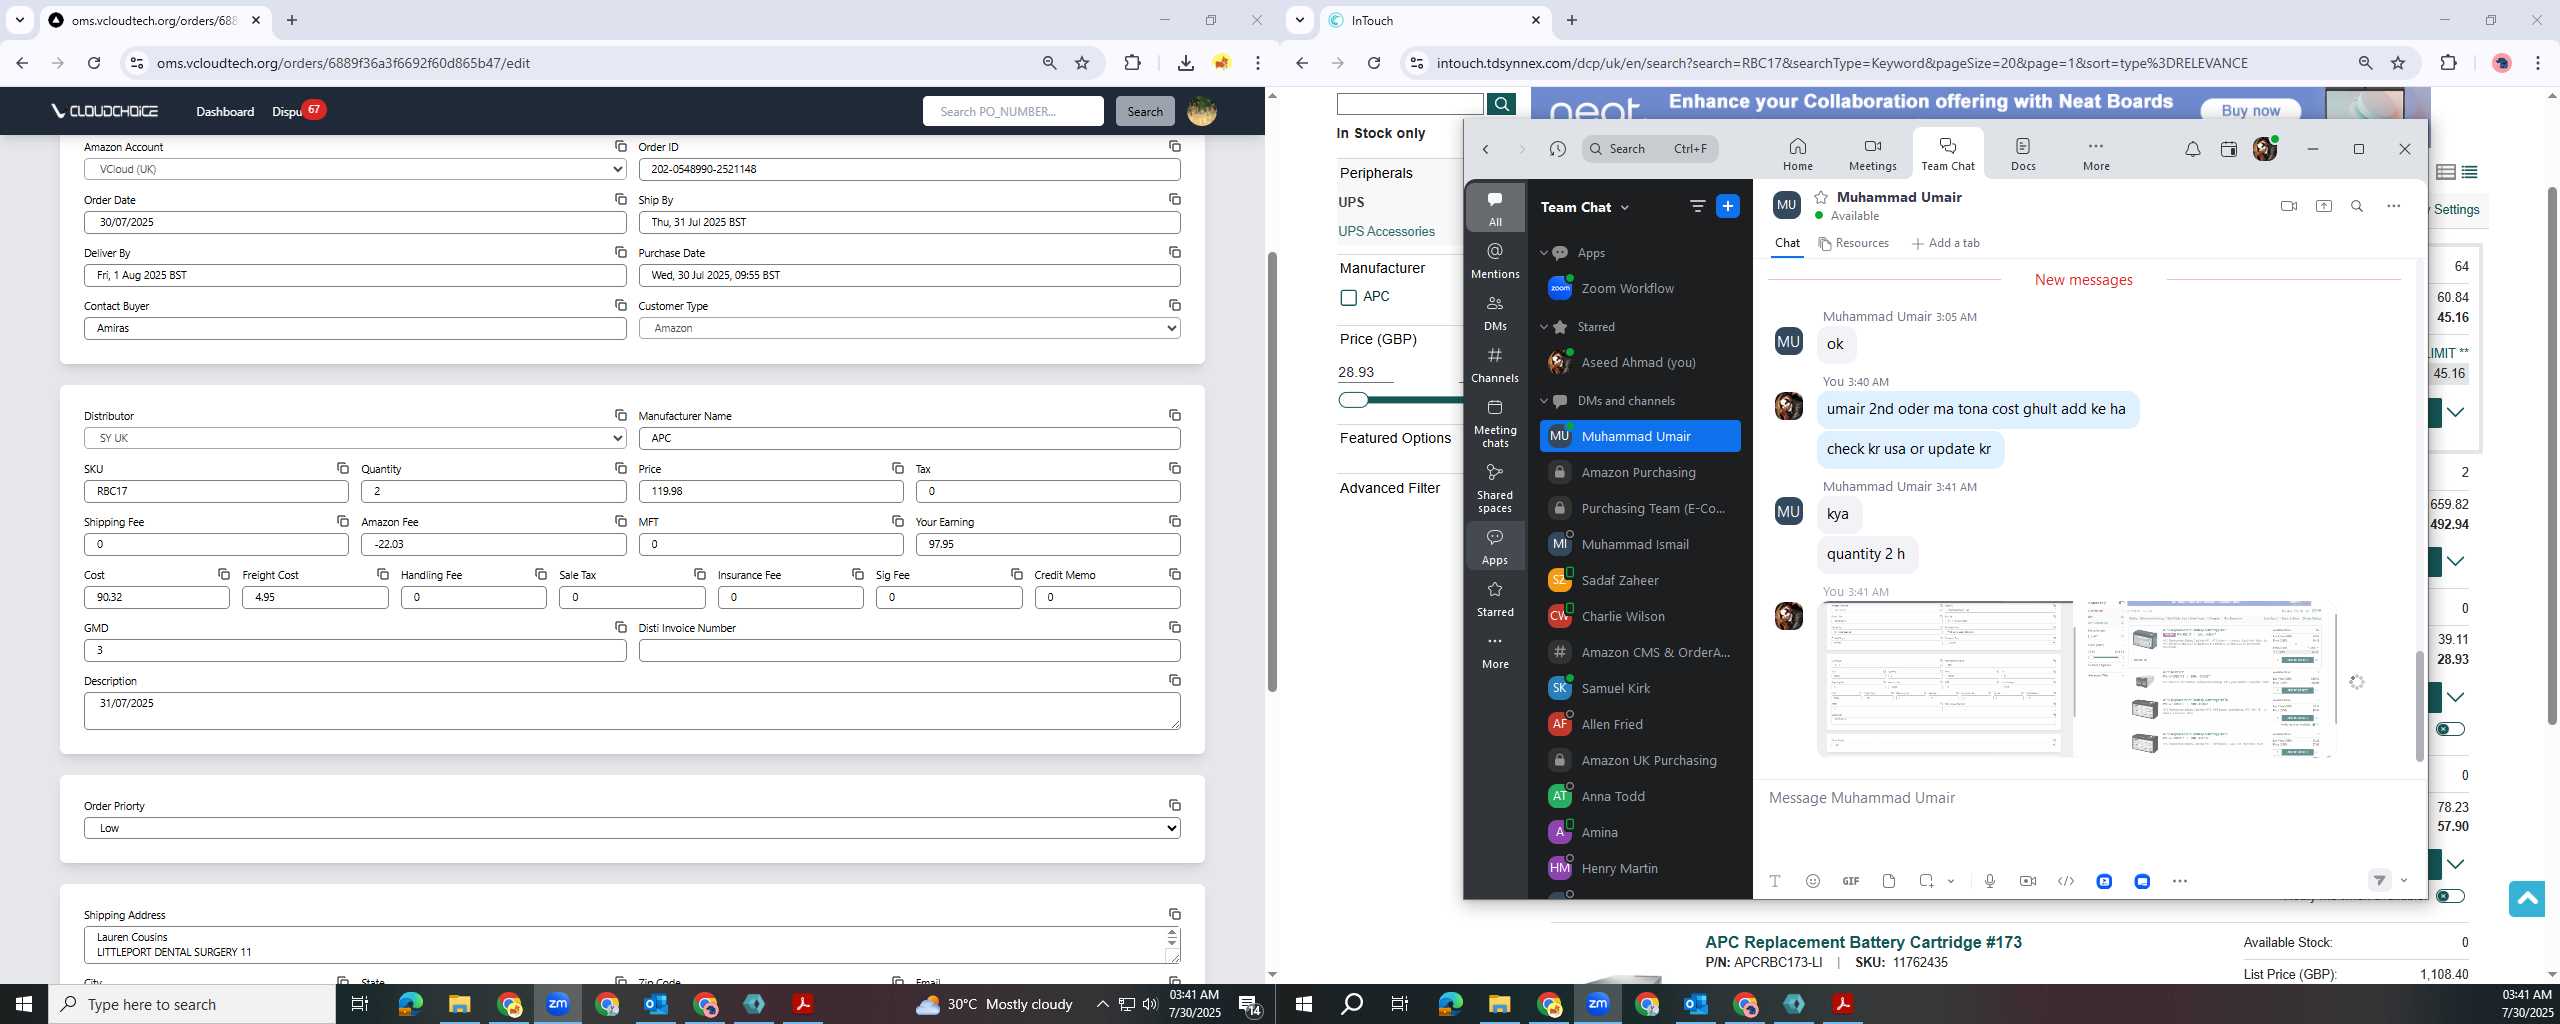The height and width of the screenshot is (1024, 2560).
Task: Copy the SKU field value
Action: (x=342, y=468)
